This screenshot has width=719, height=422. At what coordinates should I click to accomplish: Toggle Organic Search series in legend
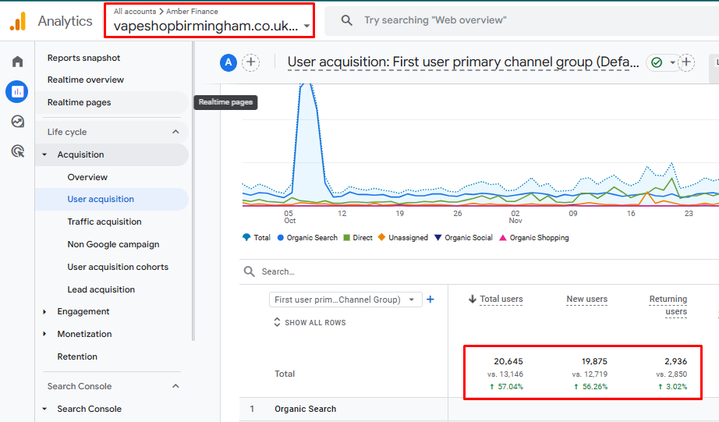[x=307, y=238]
